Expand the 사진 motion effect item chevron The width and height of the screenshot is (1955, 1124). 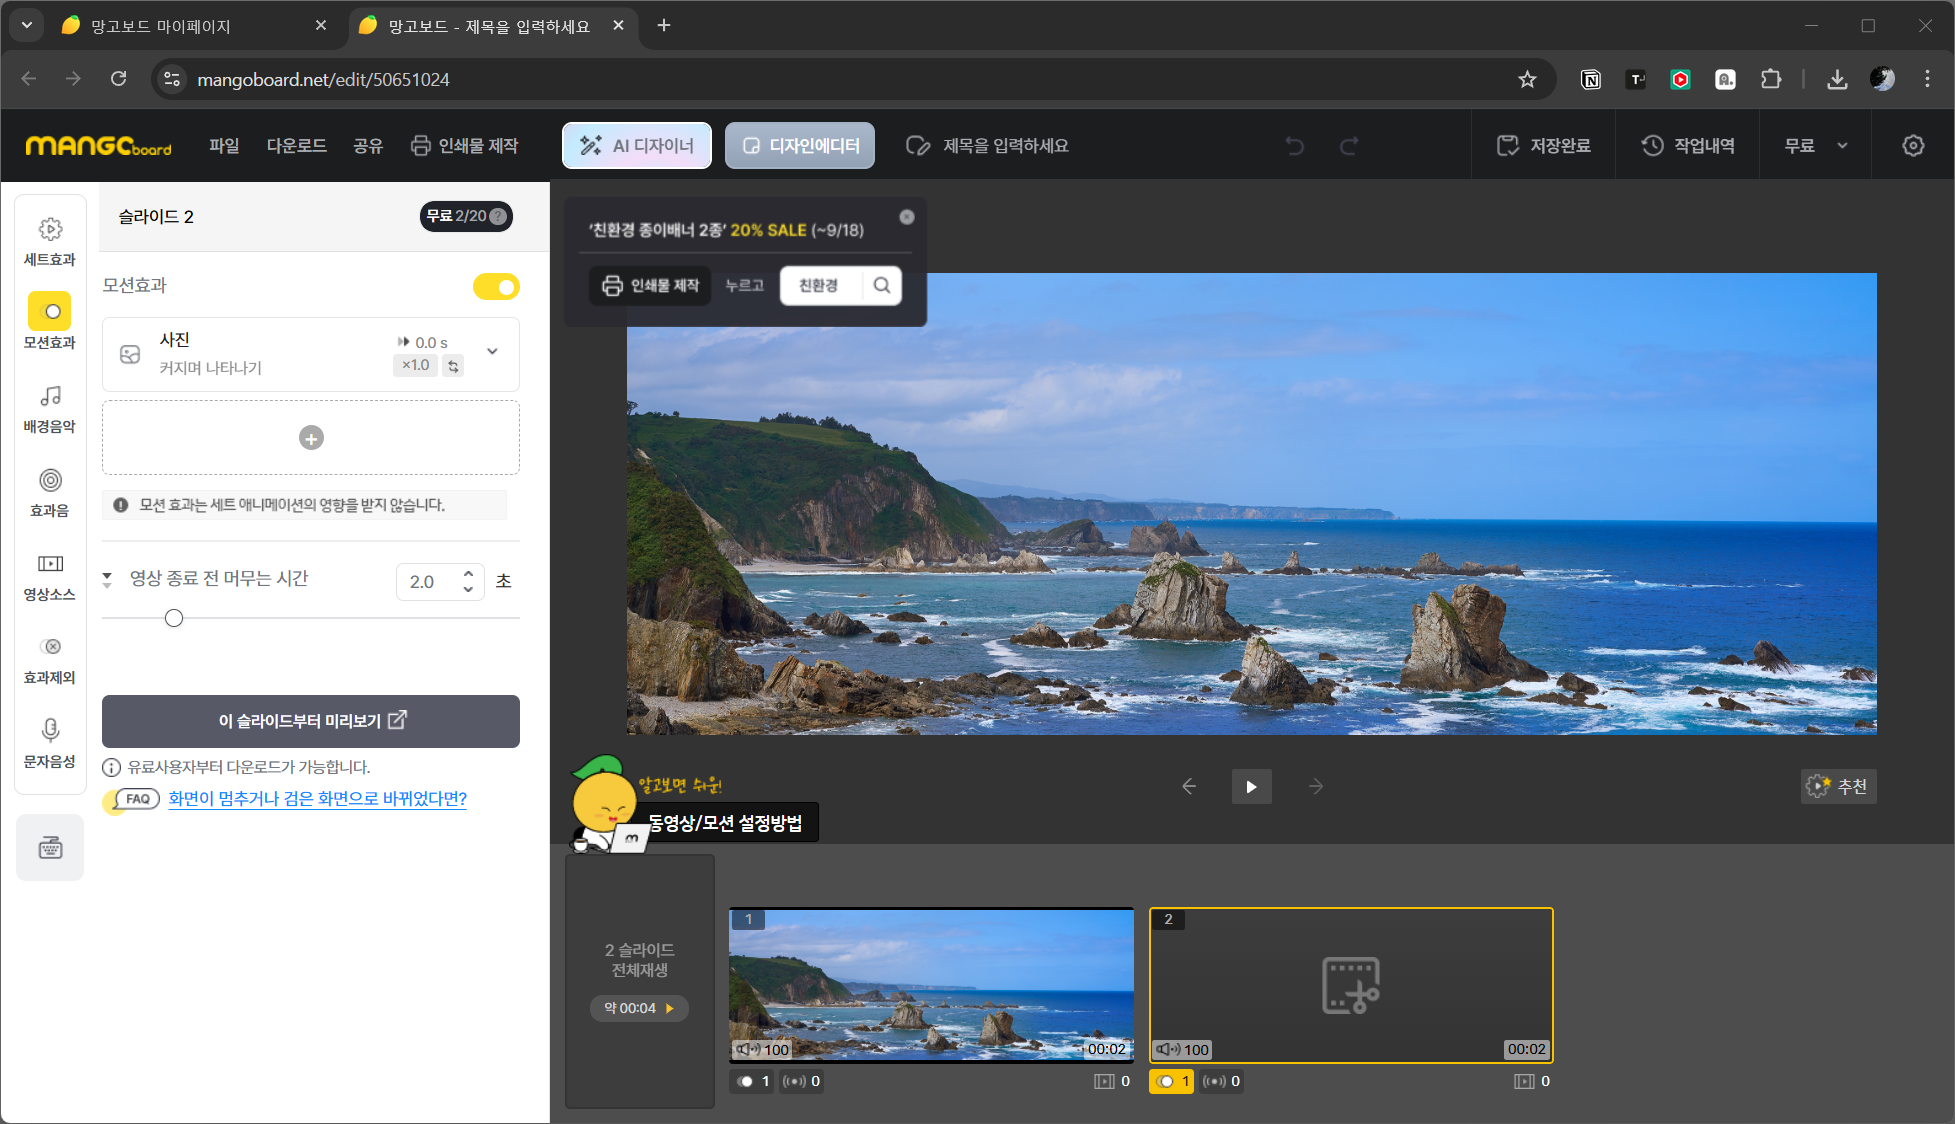pyautogui.click(x=492, y=351)
